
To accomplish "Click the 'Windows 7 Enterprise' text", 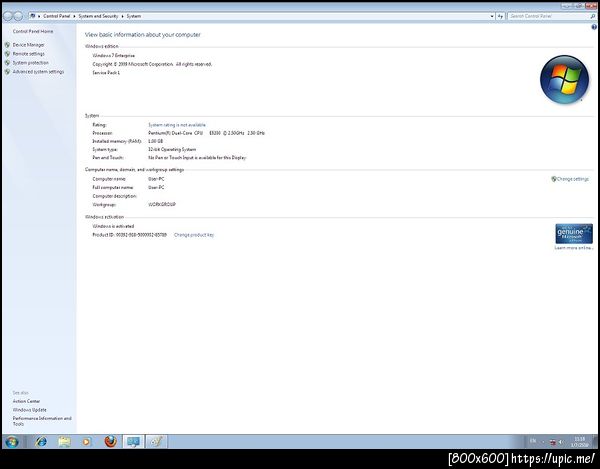I will click(114, 55).
